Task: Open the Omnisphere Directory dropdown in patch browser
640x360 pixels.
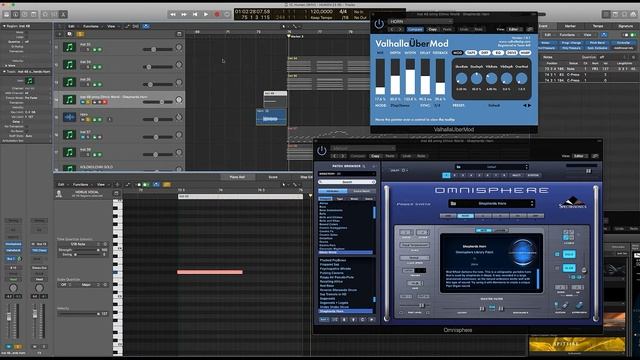Action: coord(347,174)
